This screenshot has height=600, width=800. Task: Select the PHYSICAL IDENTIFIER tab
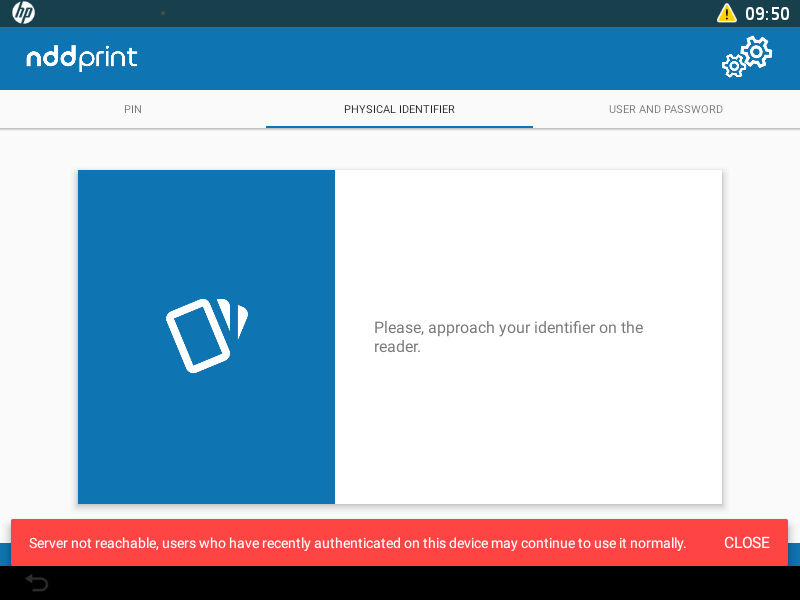[x=399, y=109]
